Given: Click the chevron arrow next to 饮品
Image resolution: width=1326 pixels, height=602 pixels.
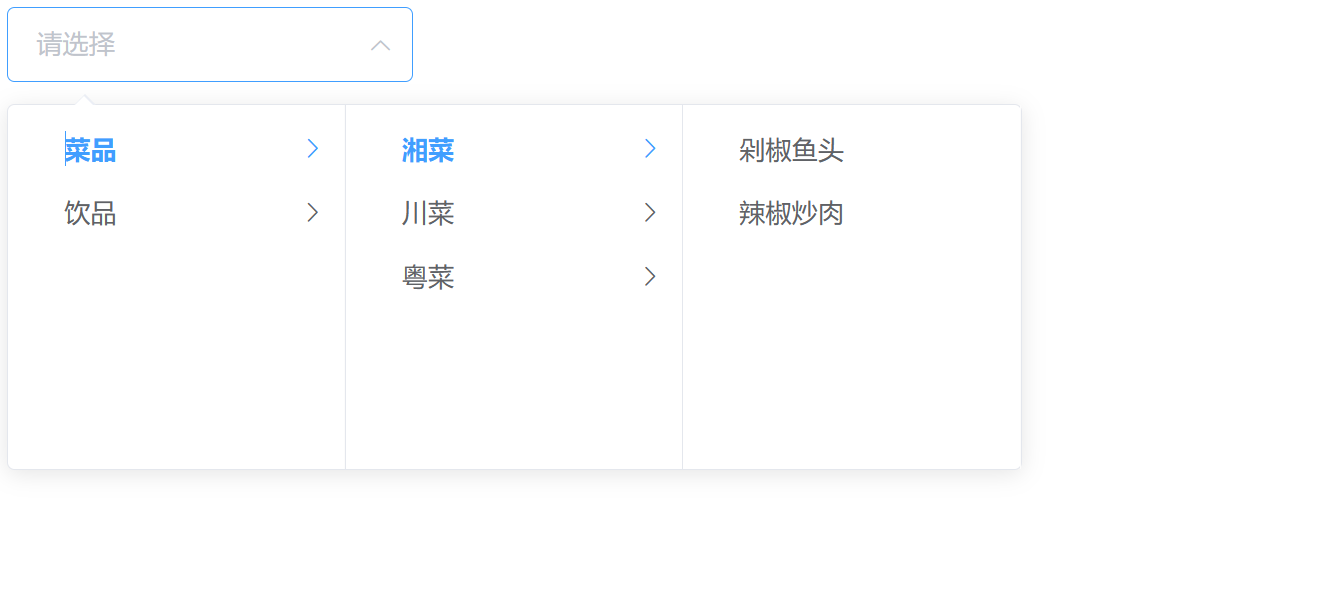Looking at the screenshot, I should point(312,212).
